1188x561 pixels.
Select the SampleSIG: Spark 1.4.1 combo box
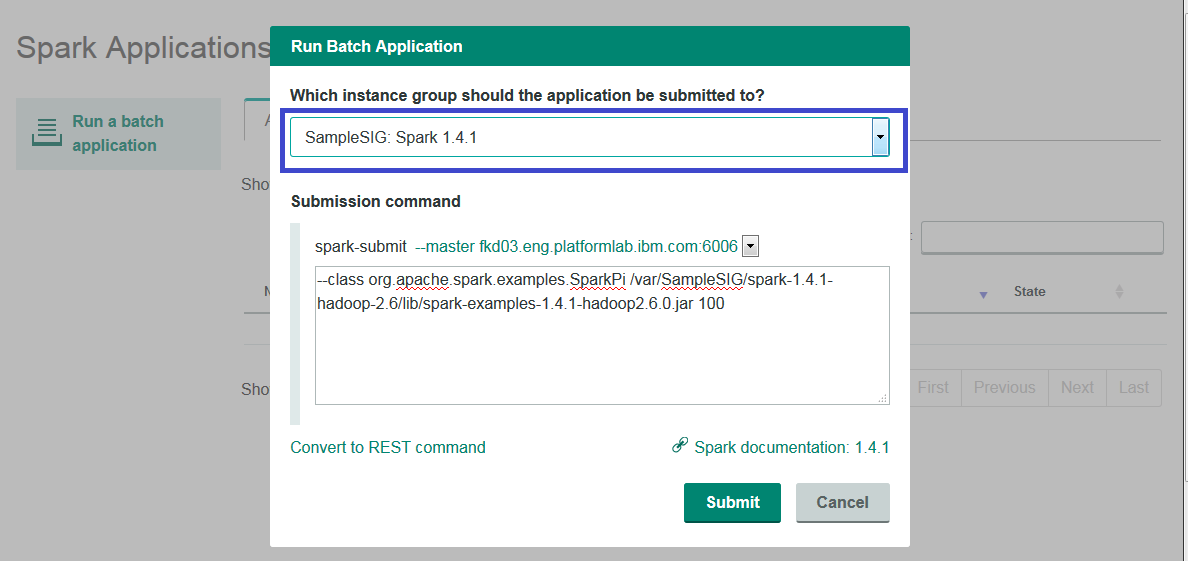pyautogui.click(x=589, y=137)
